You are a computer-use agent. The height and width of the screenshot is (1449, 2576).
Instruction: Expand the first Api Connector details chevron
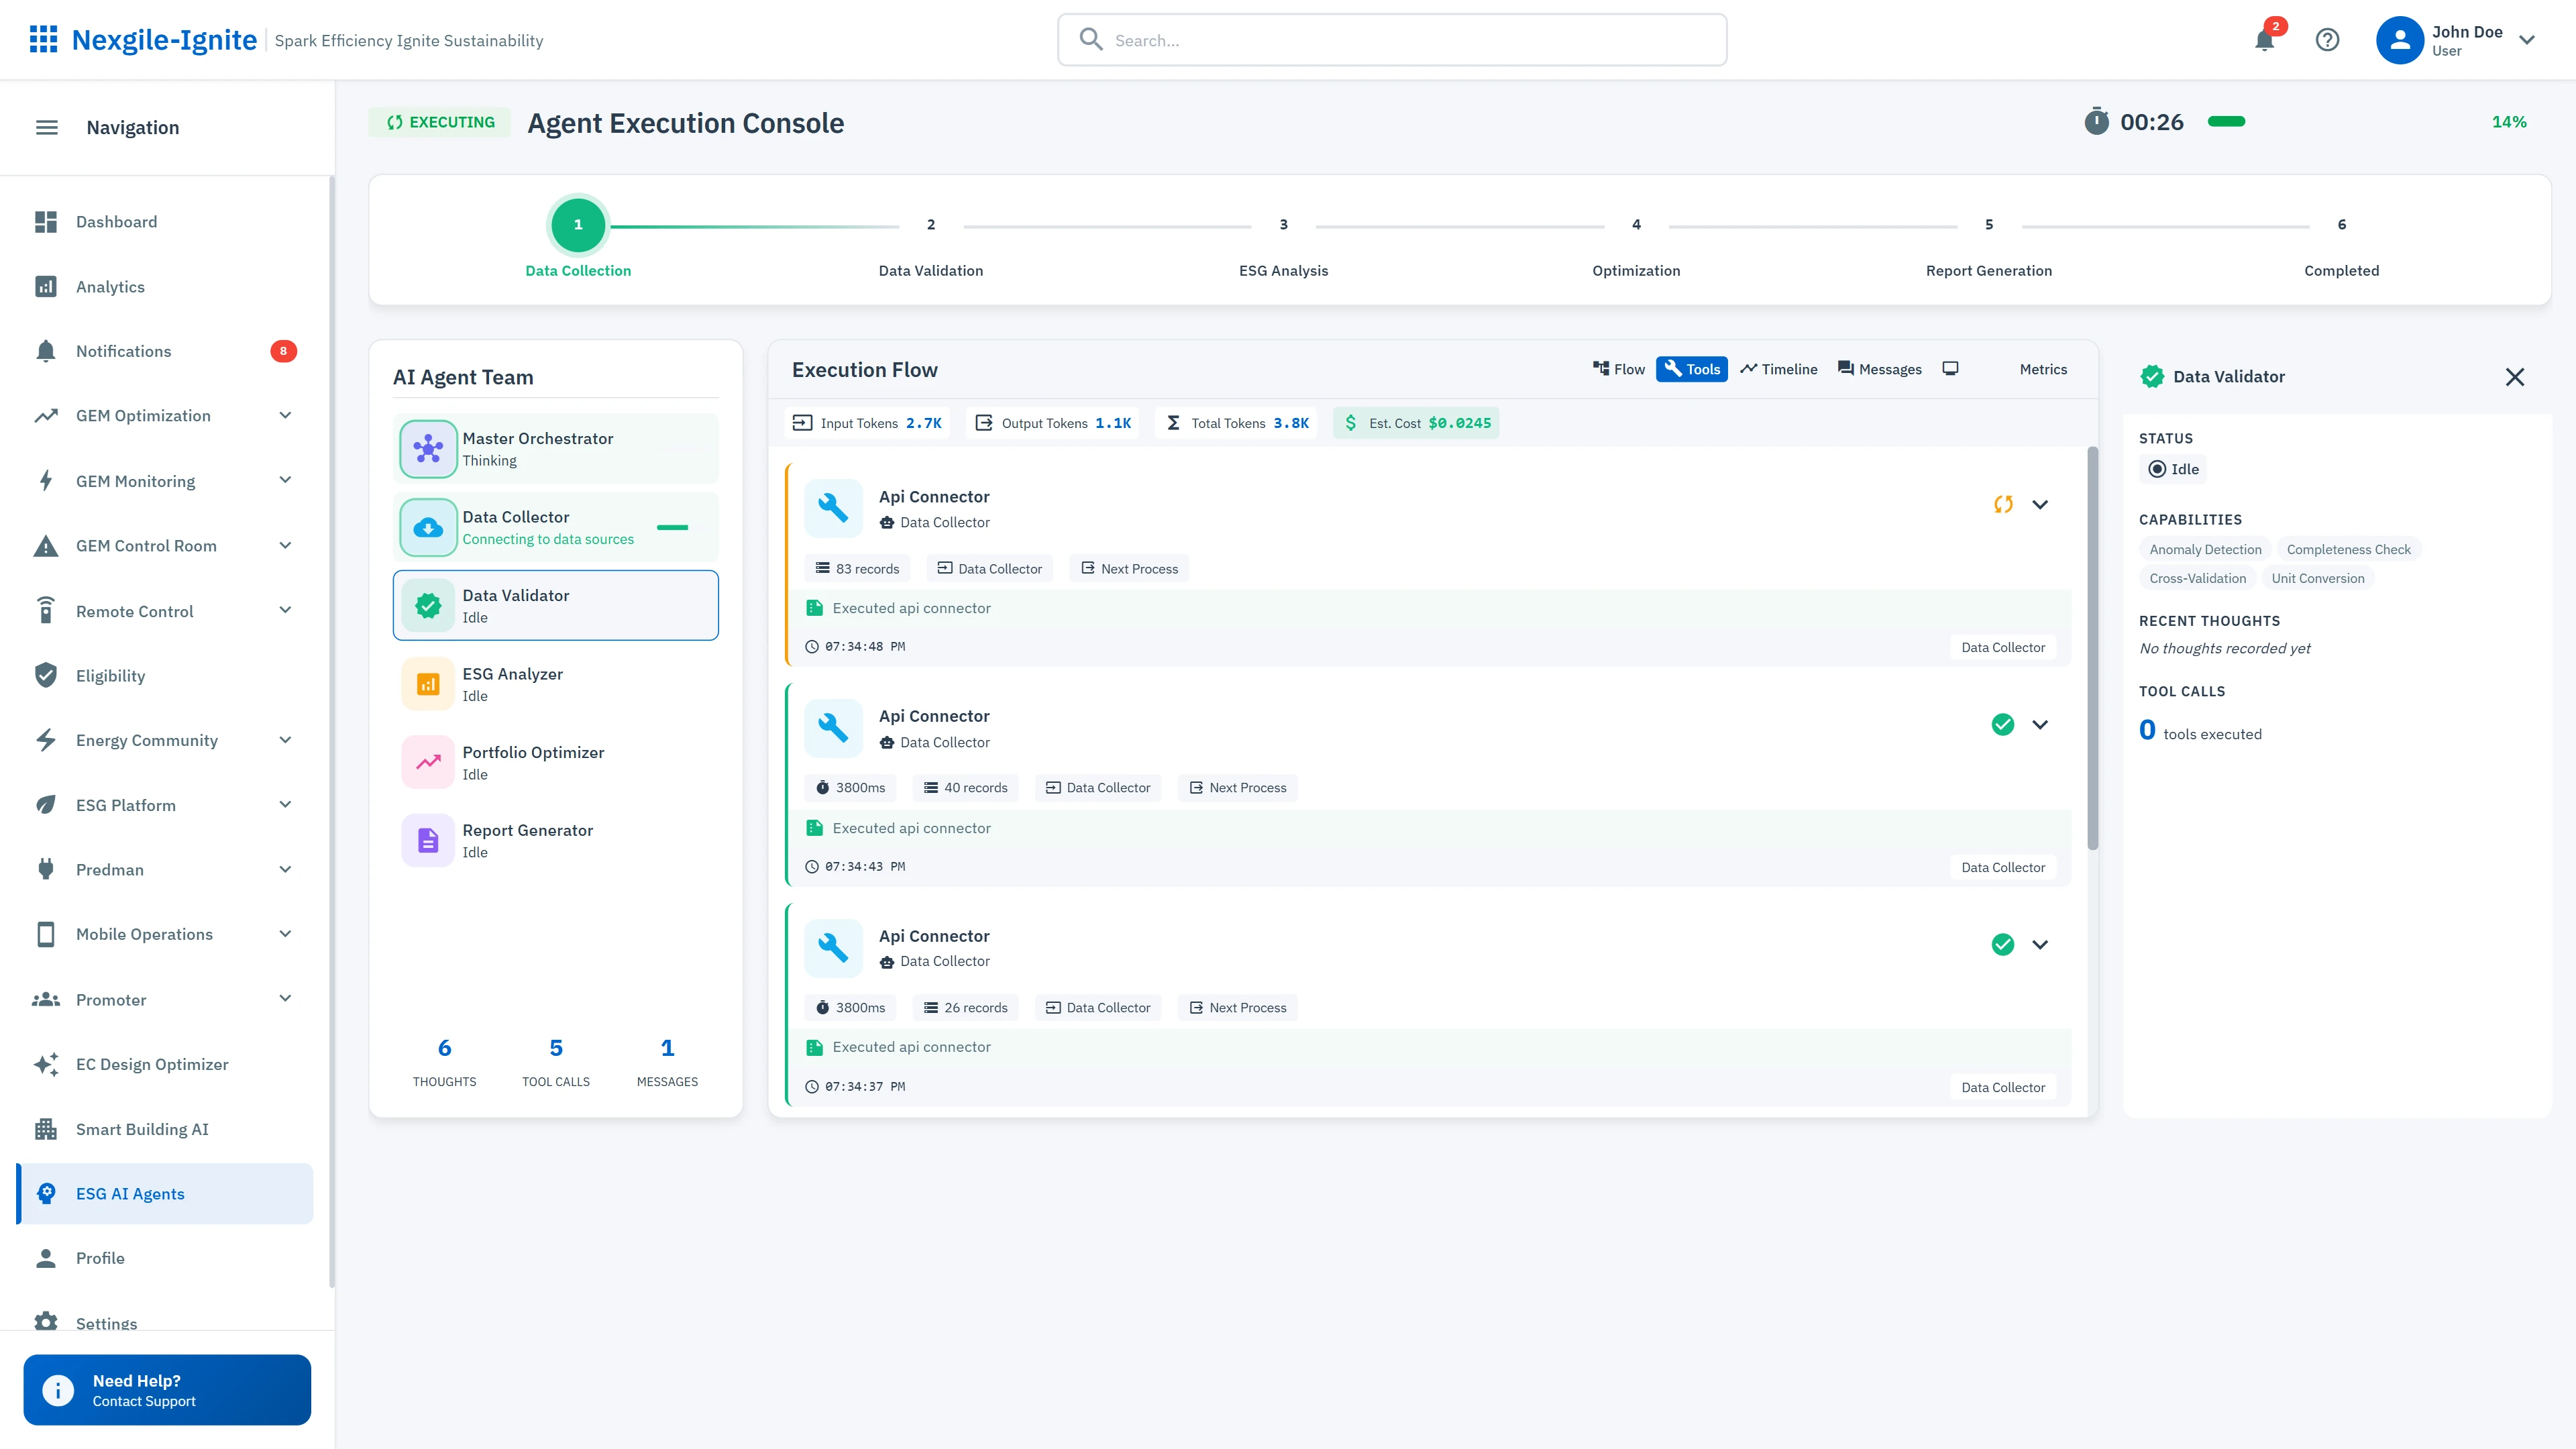coord(2040,504)
